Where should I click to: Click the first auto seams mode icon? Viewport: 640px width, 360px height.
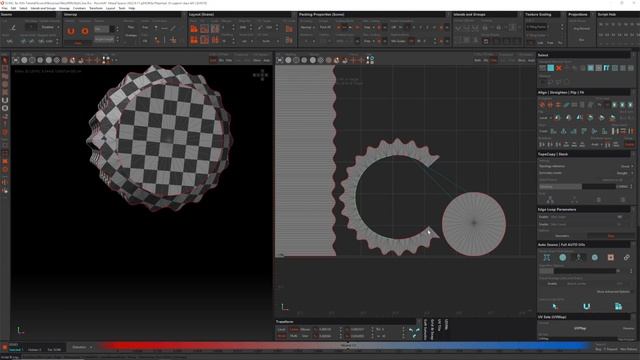click(547, 258)
